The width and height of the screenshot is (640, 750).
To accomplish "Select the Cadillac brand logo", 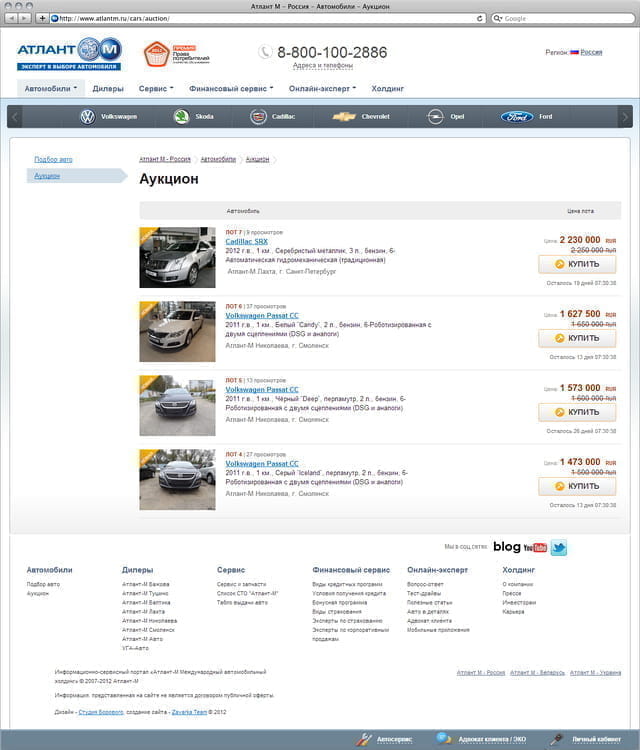I will [x=258, y=117].
